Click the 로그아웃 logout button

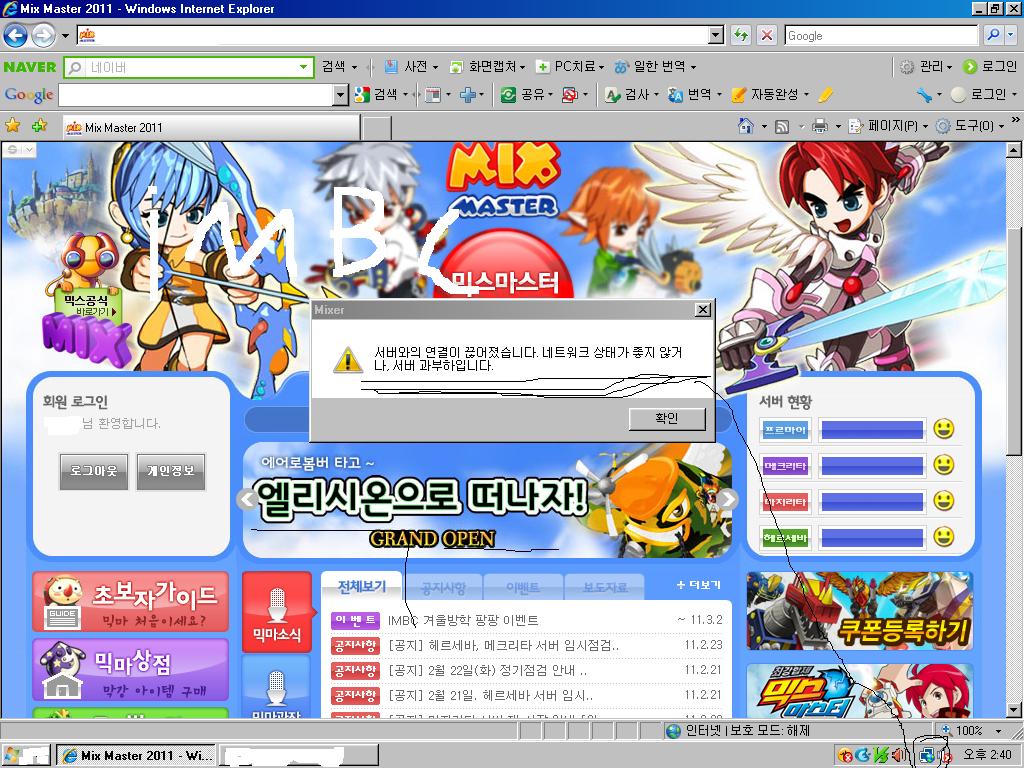coord(93,471)
